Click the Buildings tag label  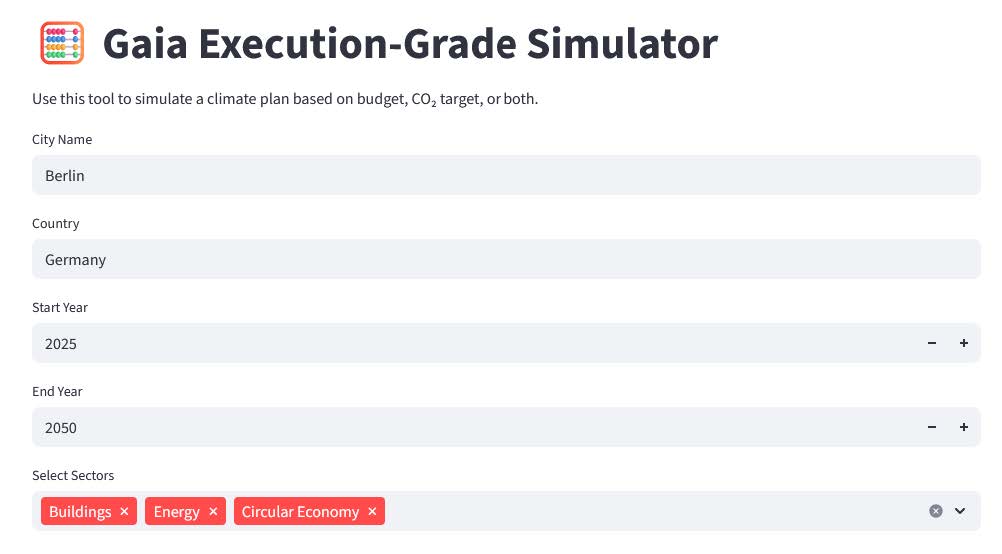click(80, 512)
